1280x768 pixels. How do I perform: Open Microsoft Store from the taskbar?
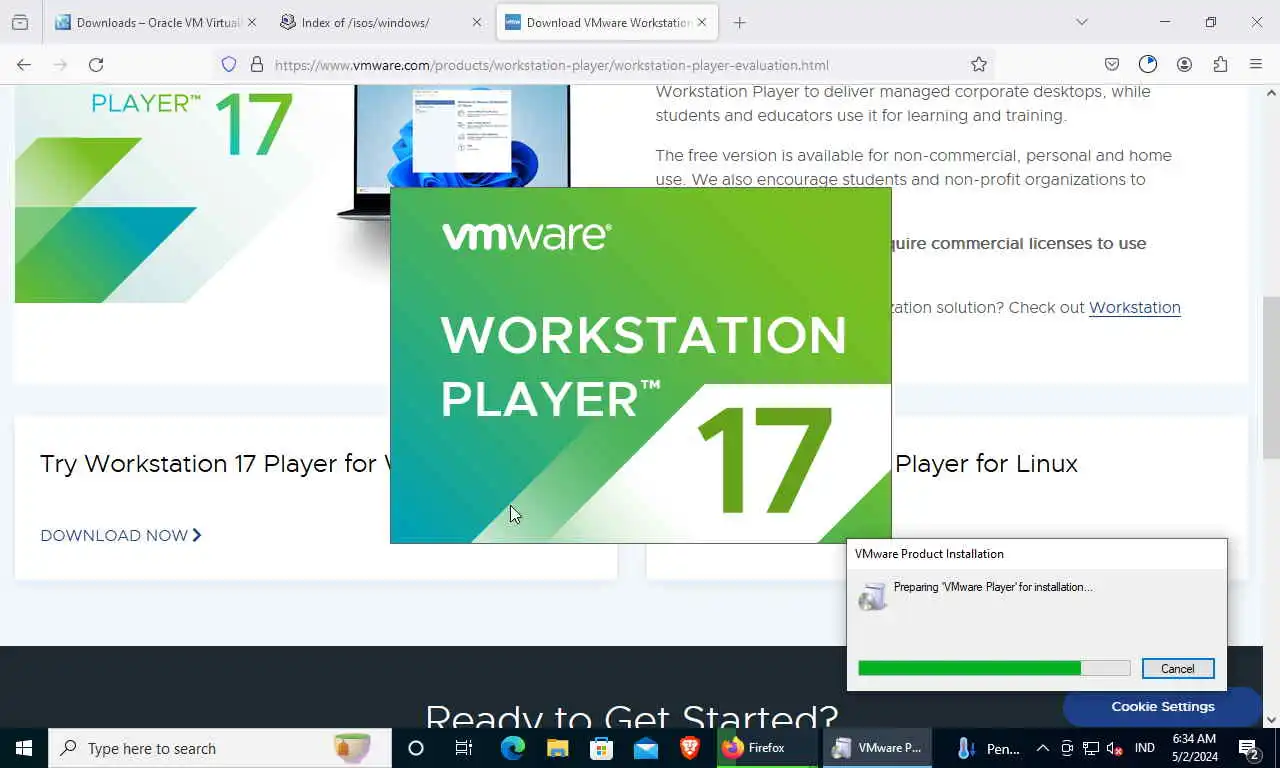(x=601, y=748)
